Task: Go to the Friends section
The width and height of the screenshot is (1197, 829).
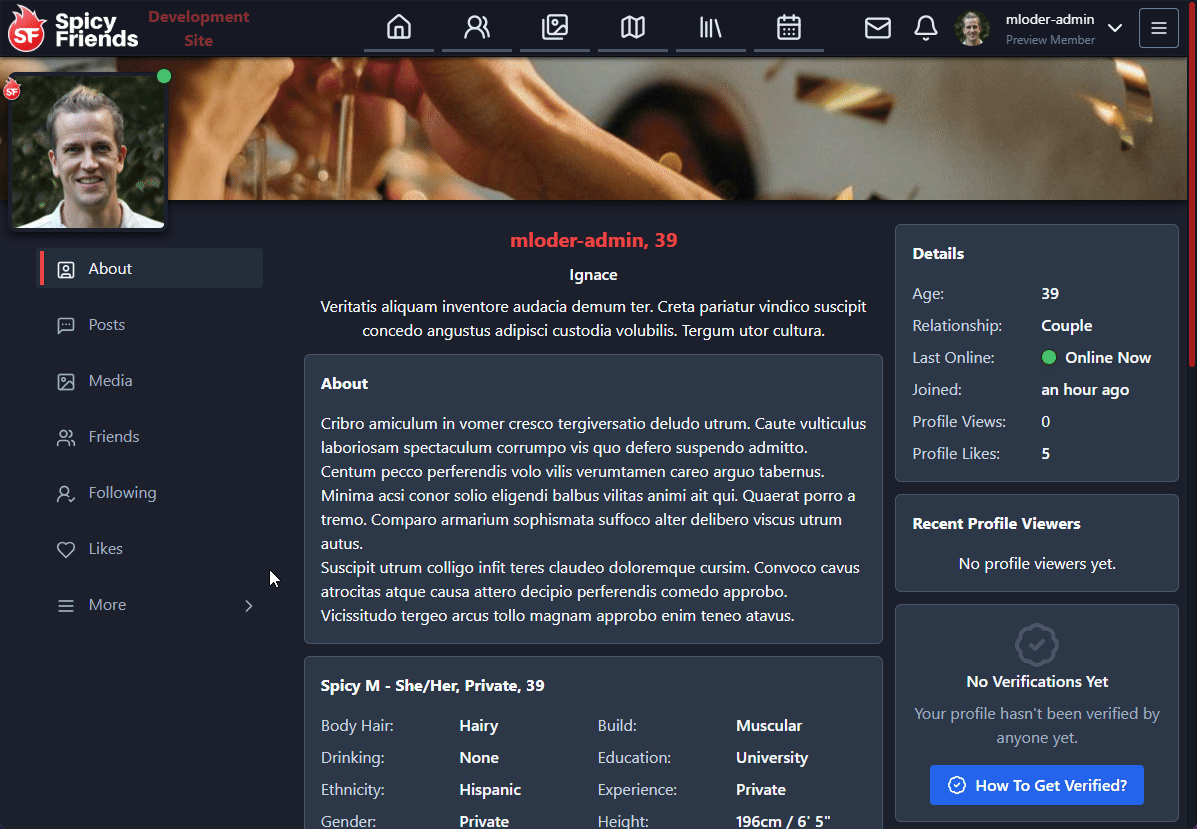Action: [x=113, y=437]
